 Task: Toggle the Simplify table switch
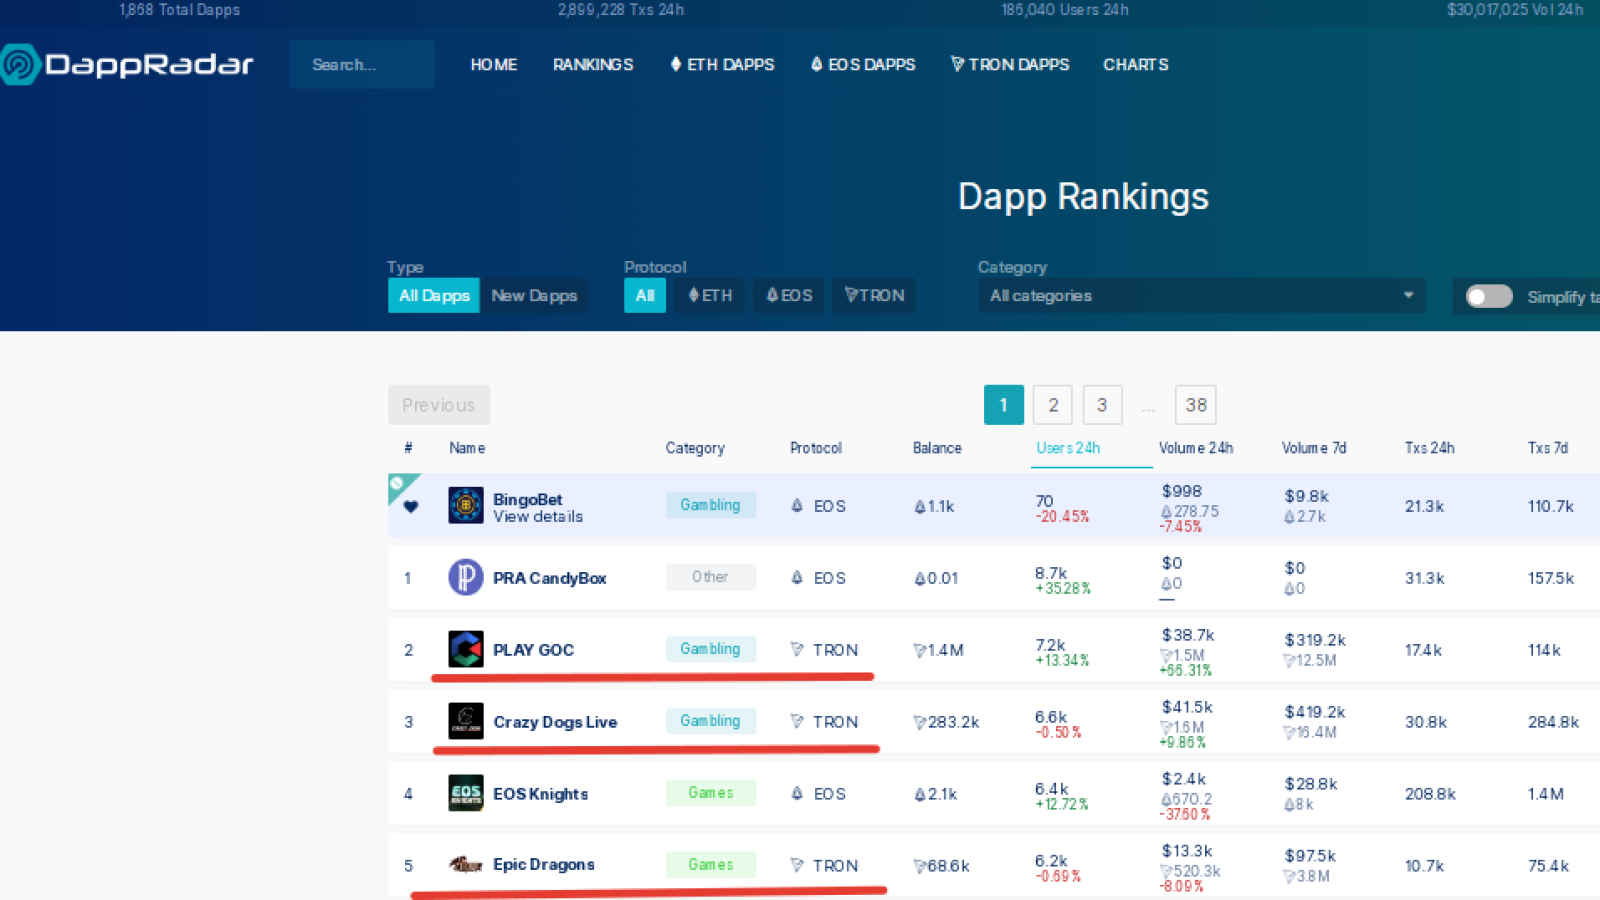1489,297
